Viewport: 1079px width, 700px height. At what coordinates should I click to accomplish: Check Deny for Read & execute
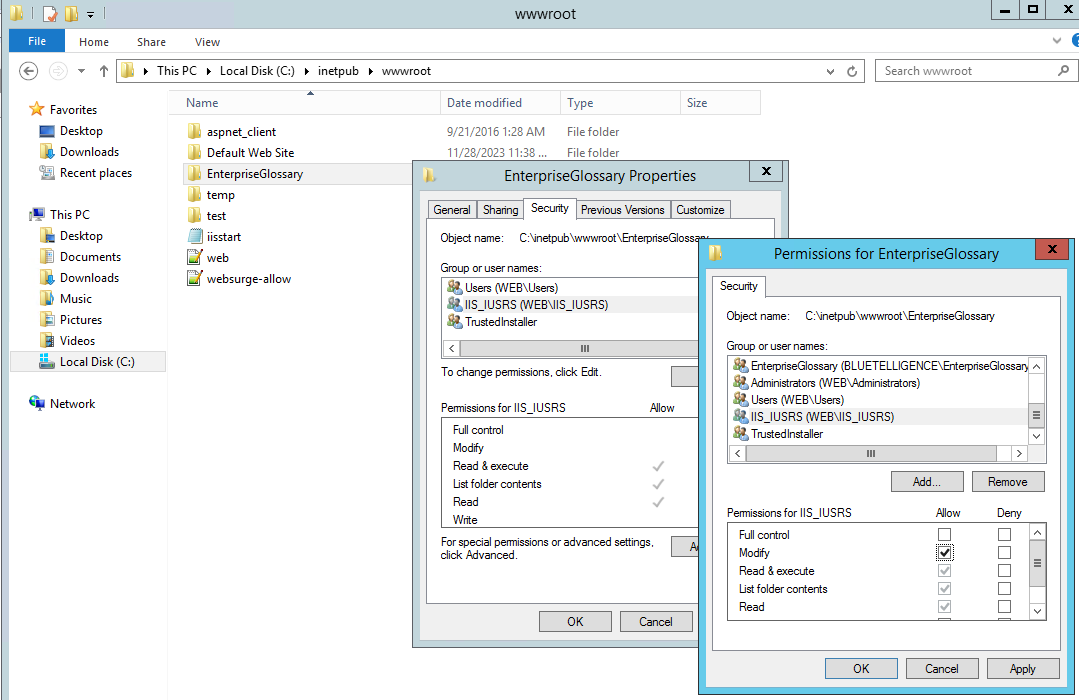click(1004, 571)
